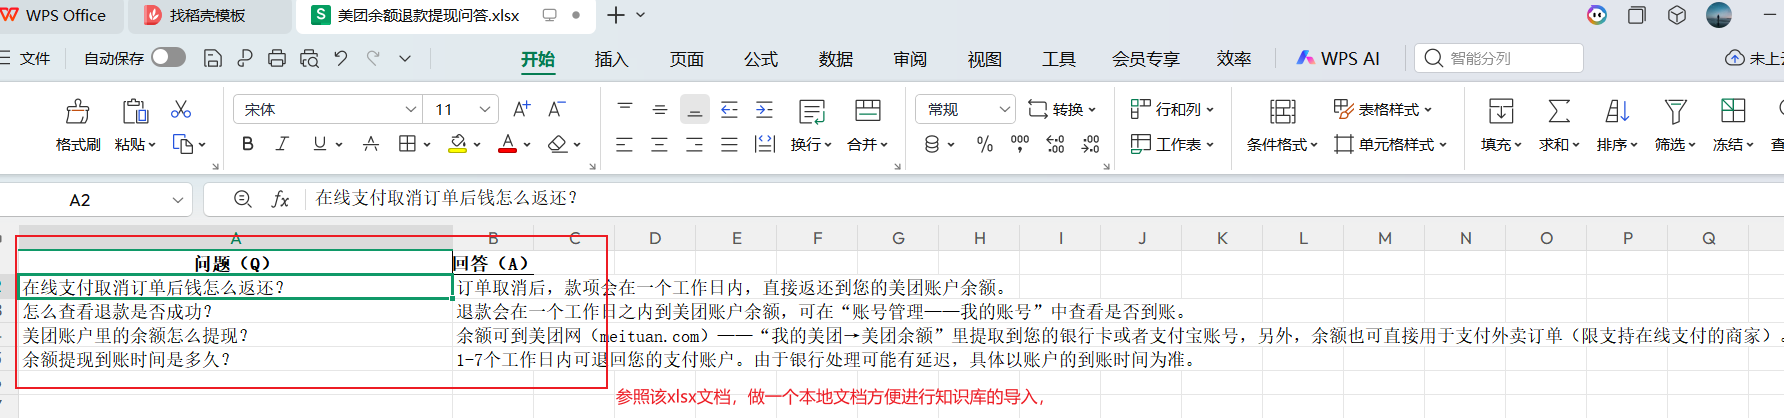Image resolution: width=1784 pixels, height=418 pixels.
Task: Open the Conditional Formatting (条件格式) menu
Action: [1283, 144]
